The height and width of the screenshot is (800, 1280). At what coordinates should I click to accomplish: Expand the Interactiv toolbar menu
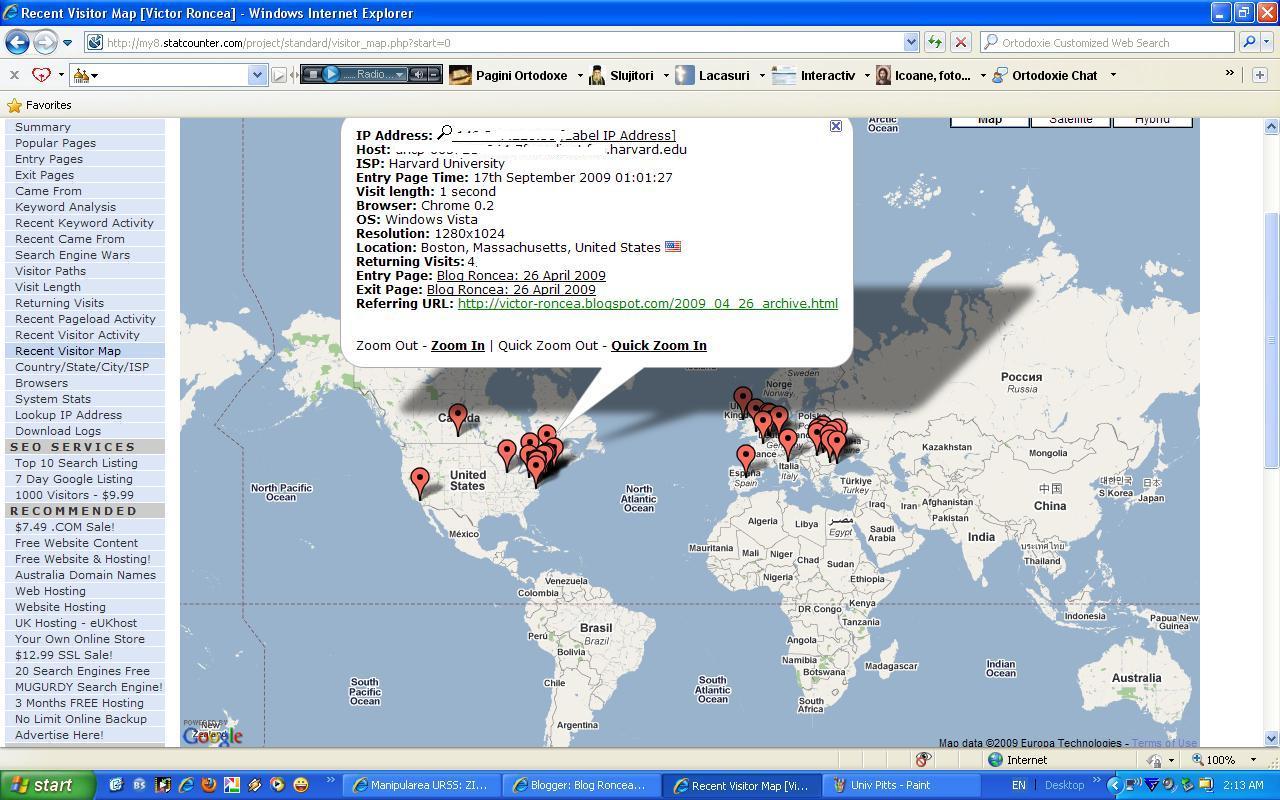click(867, 75)
